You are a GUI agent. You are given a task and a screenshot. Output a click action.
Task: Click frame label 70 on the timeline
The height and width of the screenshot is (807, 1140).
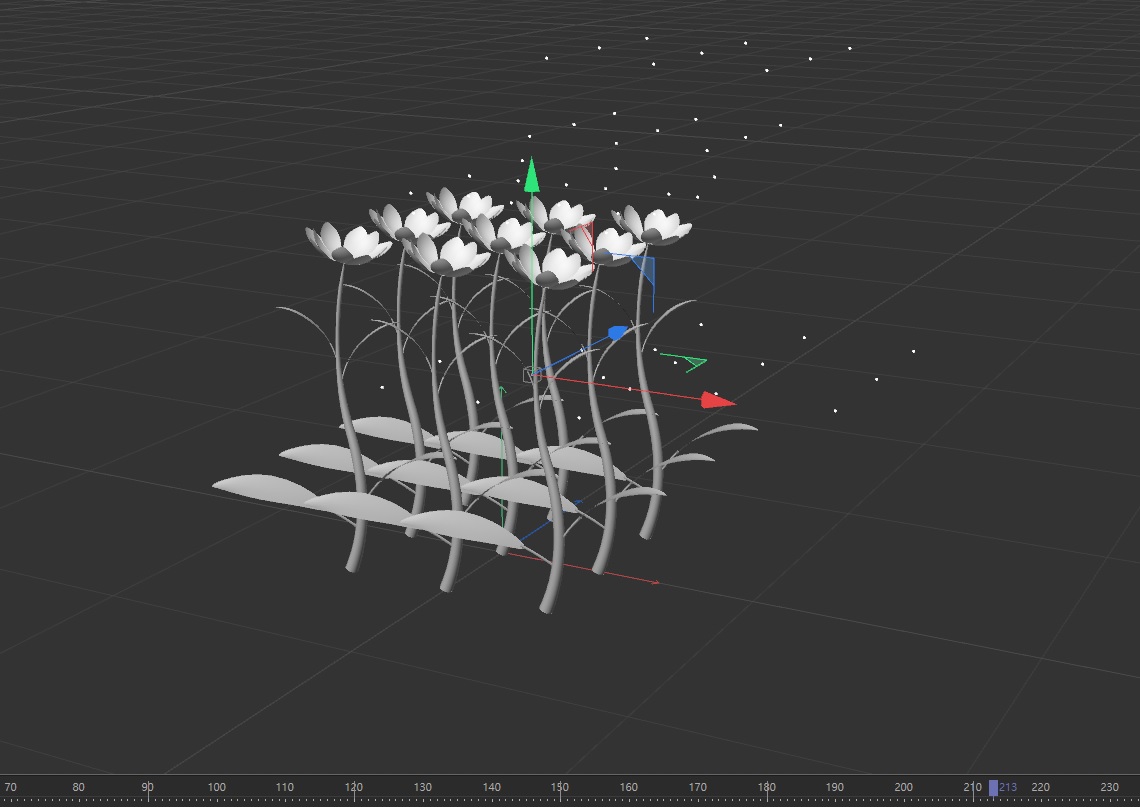pyautogui.click(x=10, y=787)
